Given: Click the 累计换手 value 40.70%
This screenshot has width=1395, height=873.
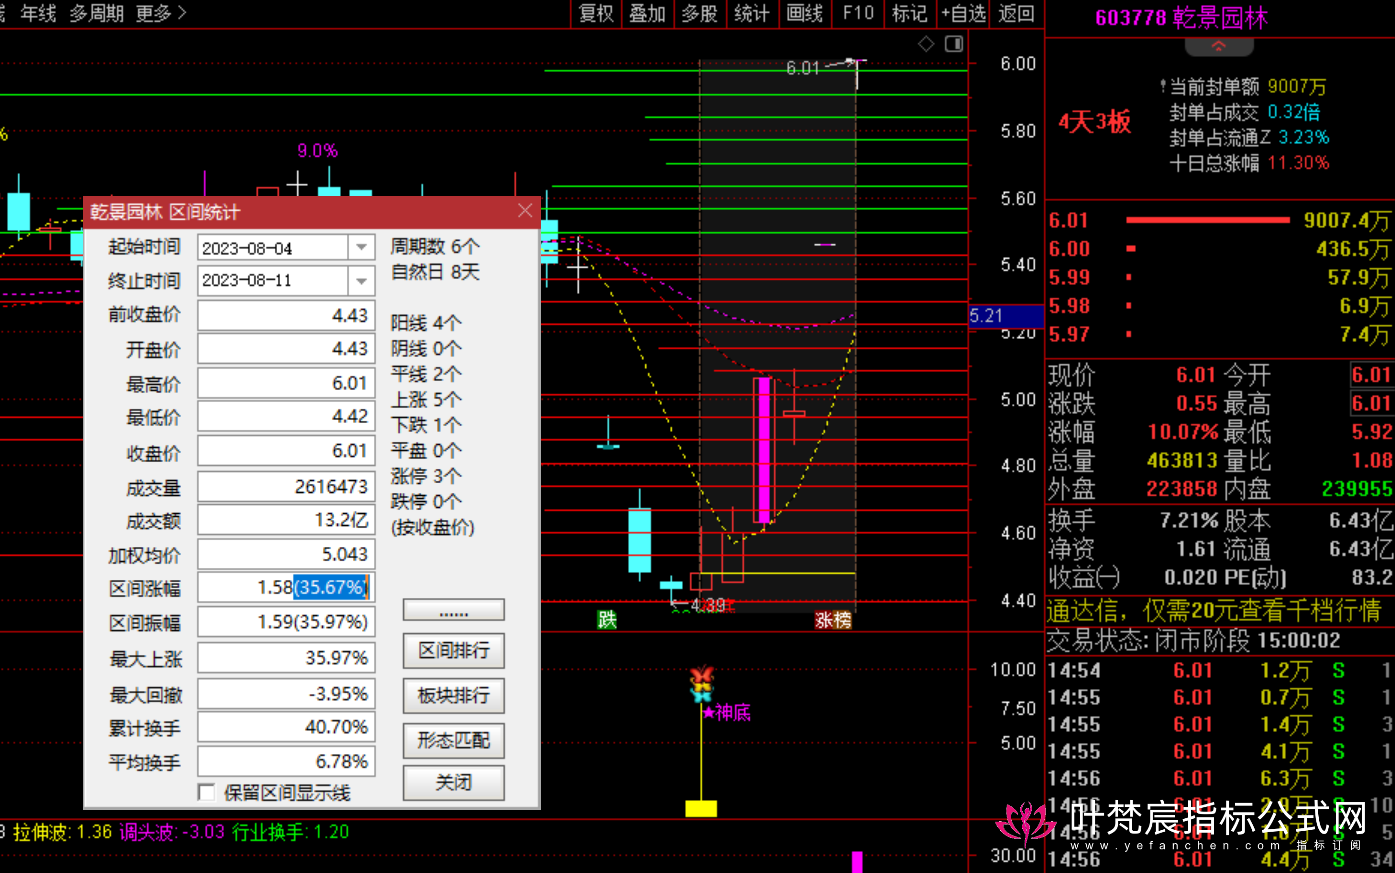Looking at the screenshot, I should tap(286, 727).
